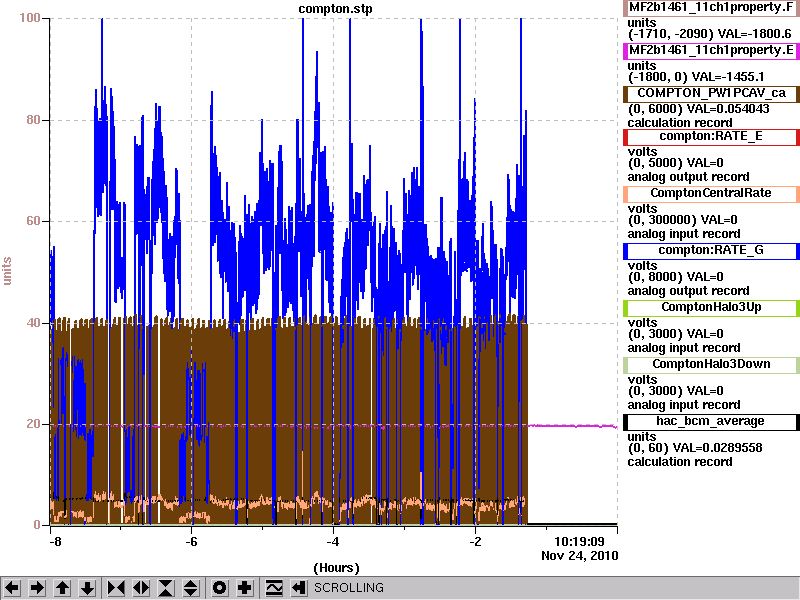Select the ComptonCentralRate legend entry
The width and height of the screenshot is (800, 600).
(711, 193)
